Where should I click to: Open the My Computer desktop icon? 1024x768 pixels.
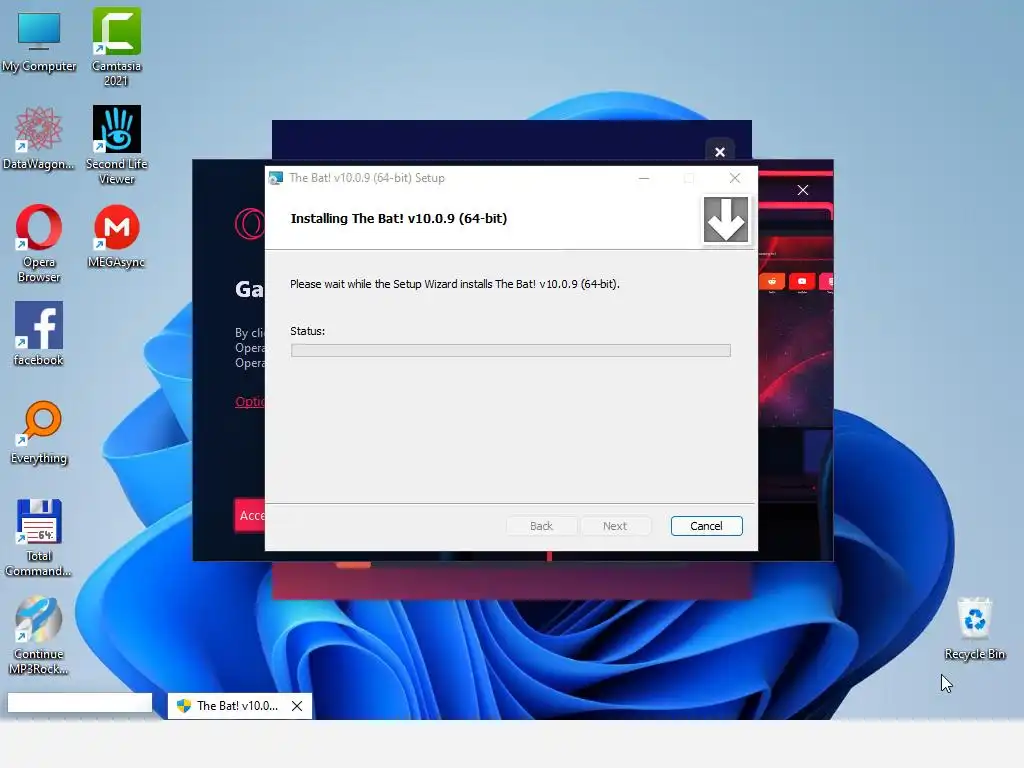pyautogui.click(x=39, y=40)
